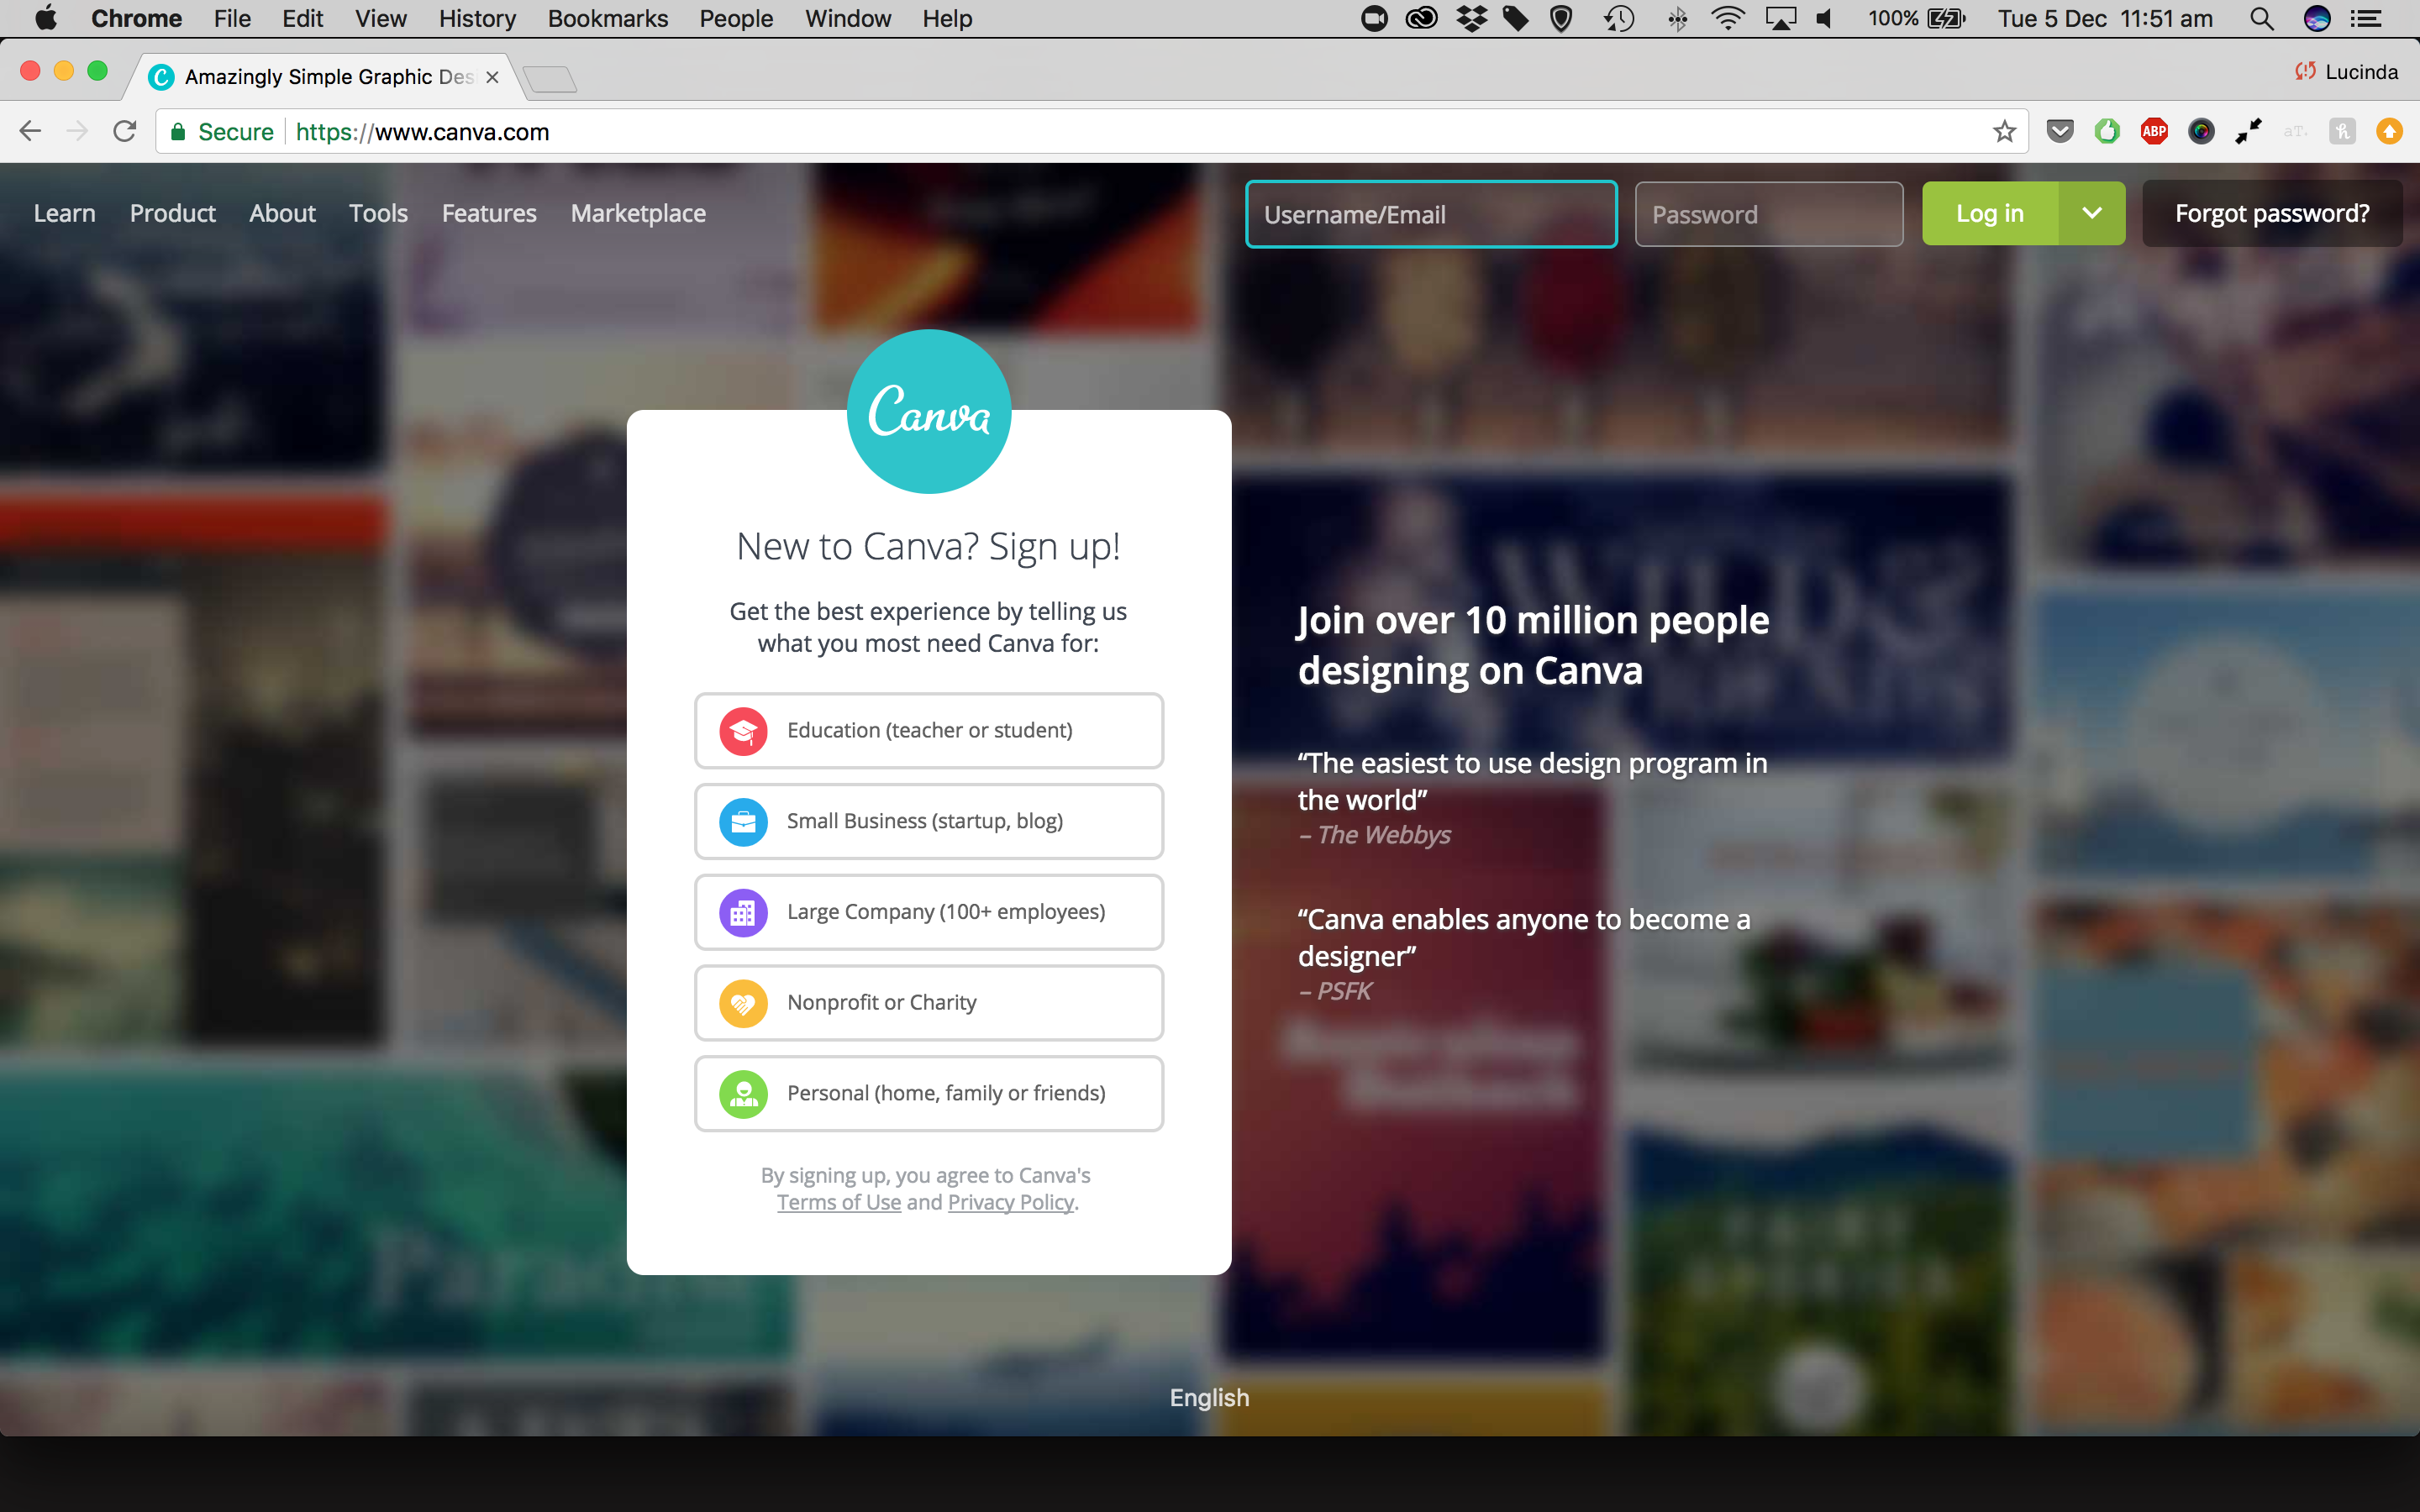The width and height of the screenshot is (2420, 1512).
Task: Click the Password field
Action: [1768, 214]
